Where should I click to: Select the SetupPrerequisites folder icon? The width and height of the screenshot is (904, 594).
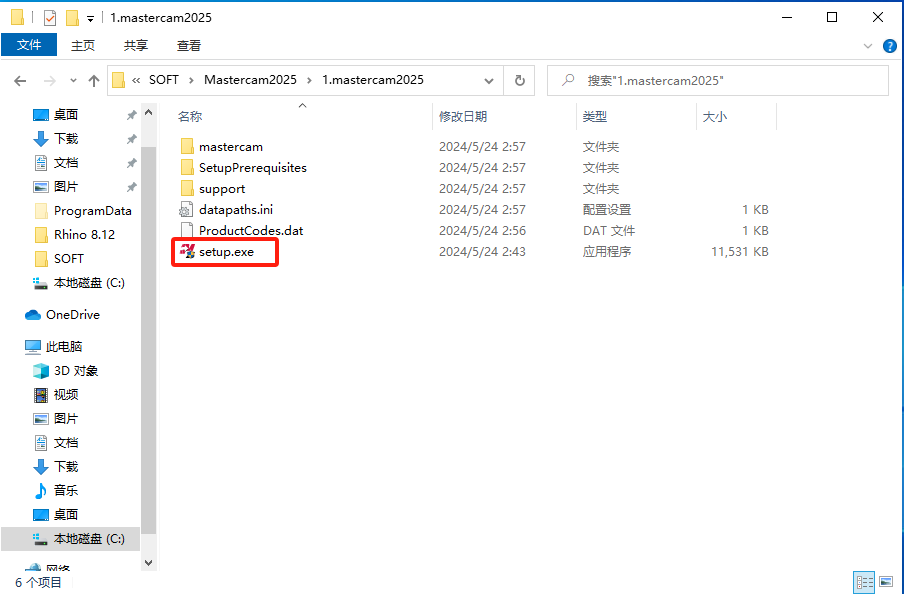(187, 168)
